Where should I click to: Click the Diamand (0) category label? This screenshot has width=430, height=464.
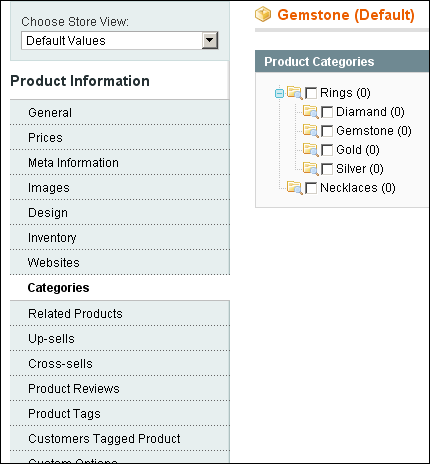370,112
